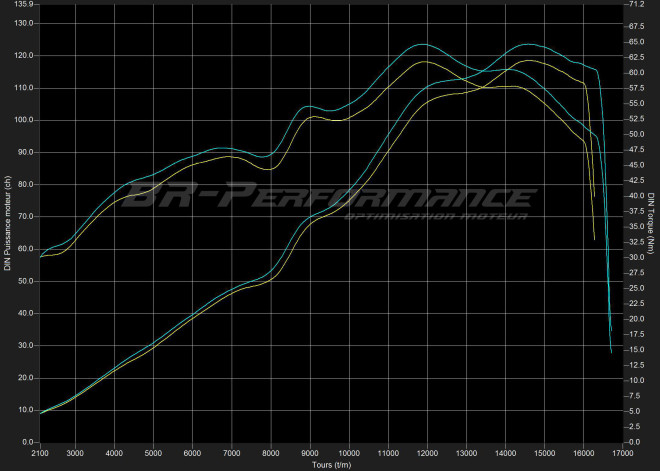Click the 14000 tick on the rpm axis

coord(505,452)
